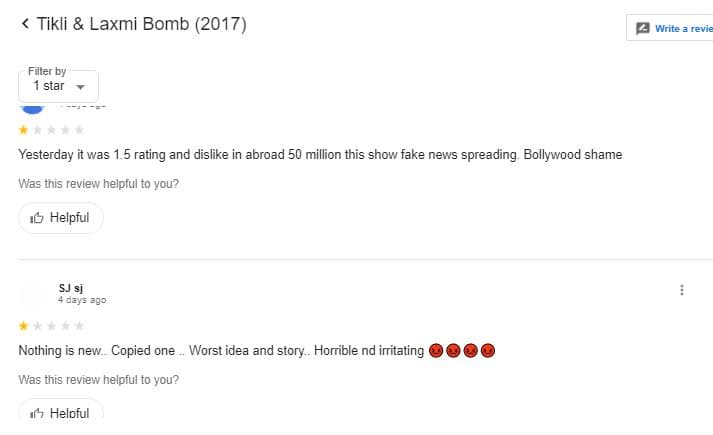This screenshot has width=713, height=435.
Task: Open the Filter by 1 star dropdown
Action: 58,86
